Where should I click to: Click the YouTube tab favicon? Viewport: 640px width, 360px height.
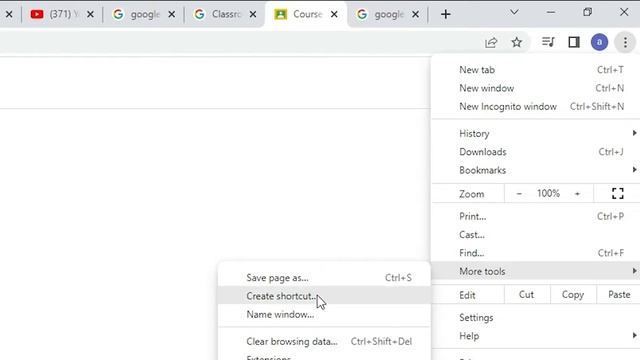37,14
